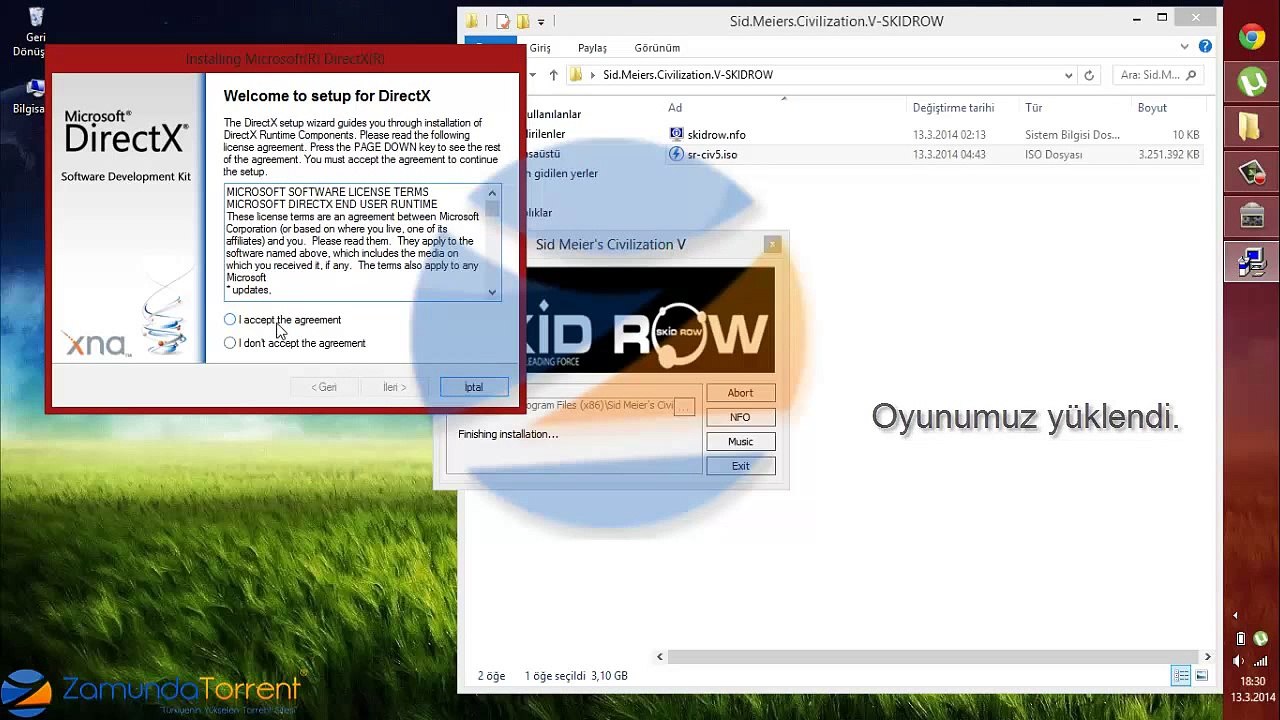1280x720 pixels.
Task: Click the breadcrumb chevron before the folder name
Action: pos(593,75)
